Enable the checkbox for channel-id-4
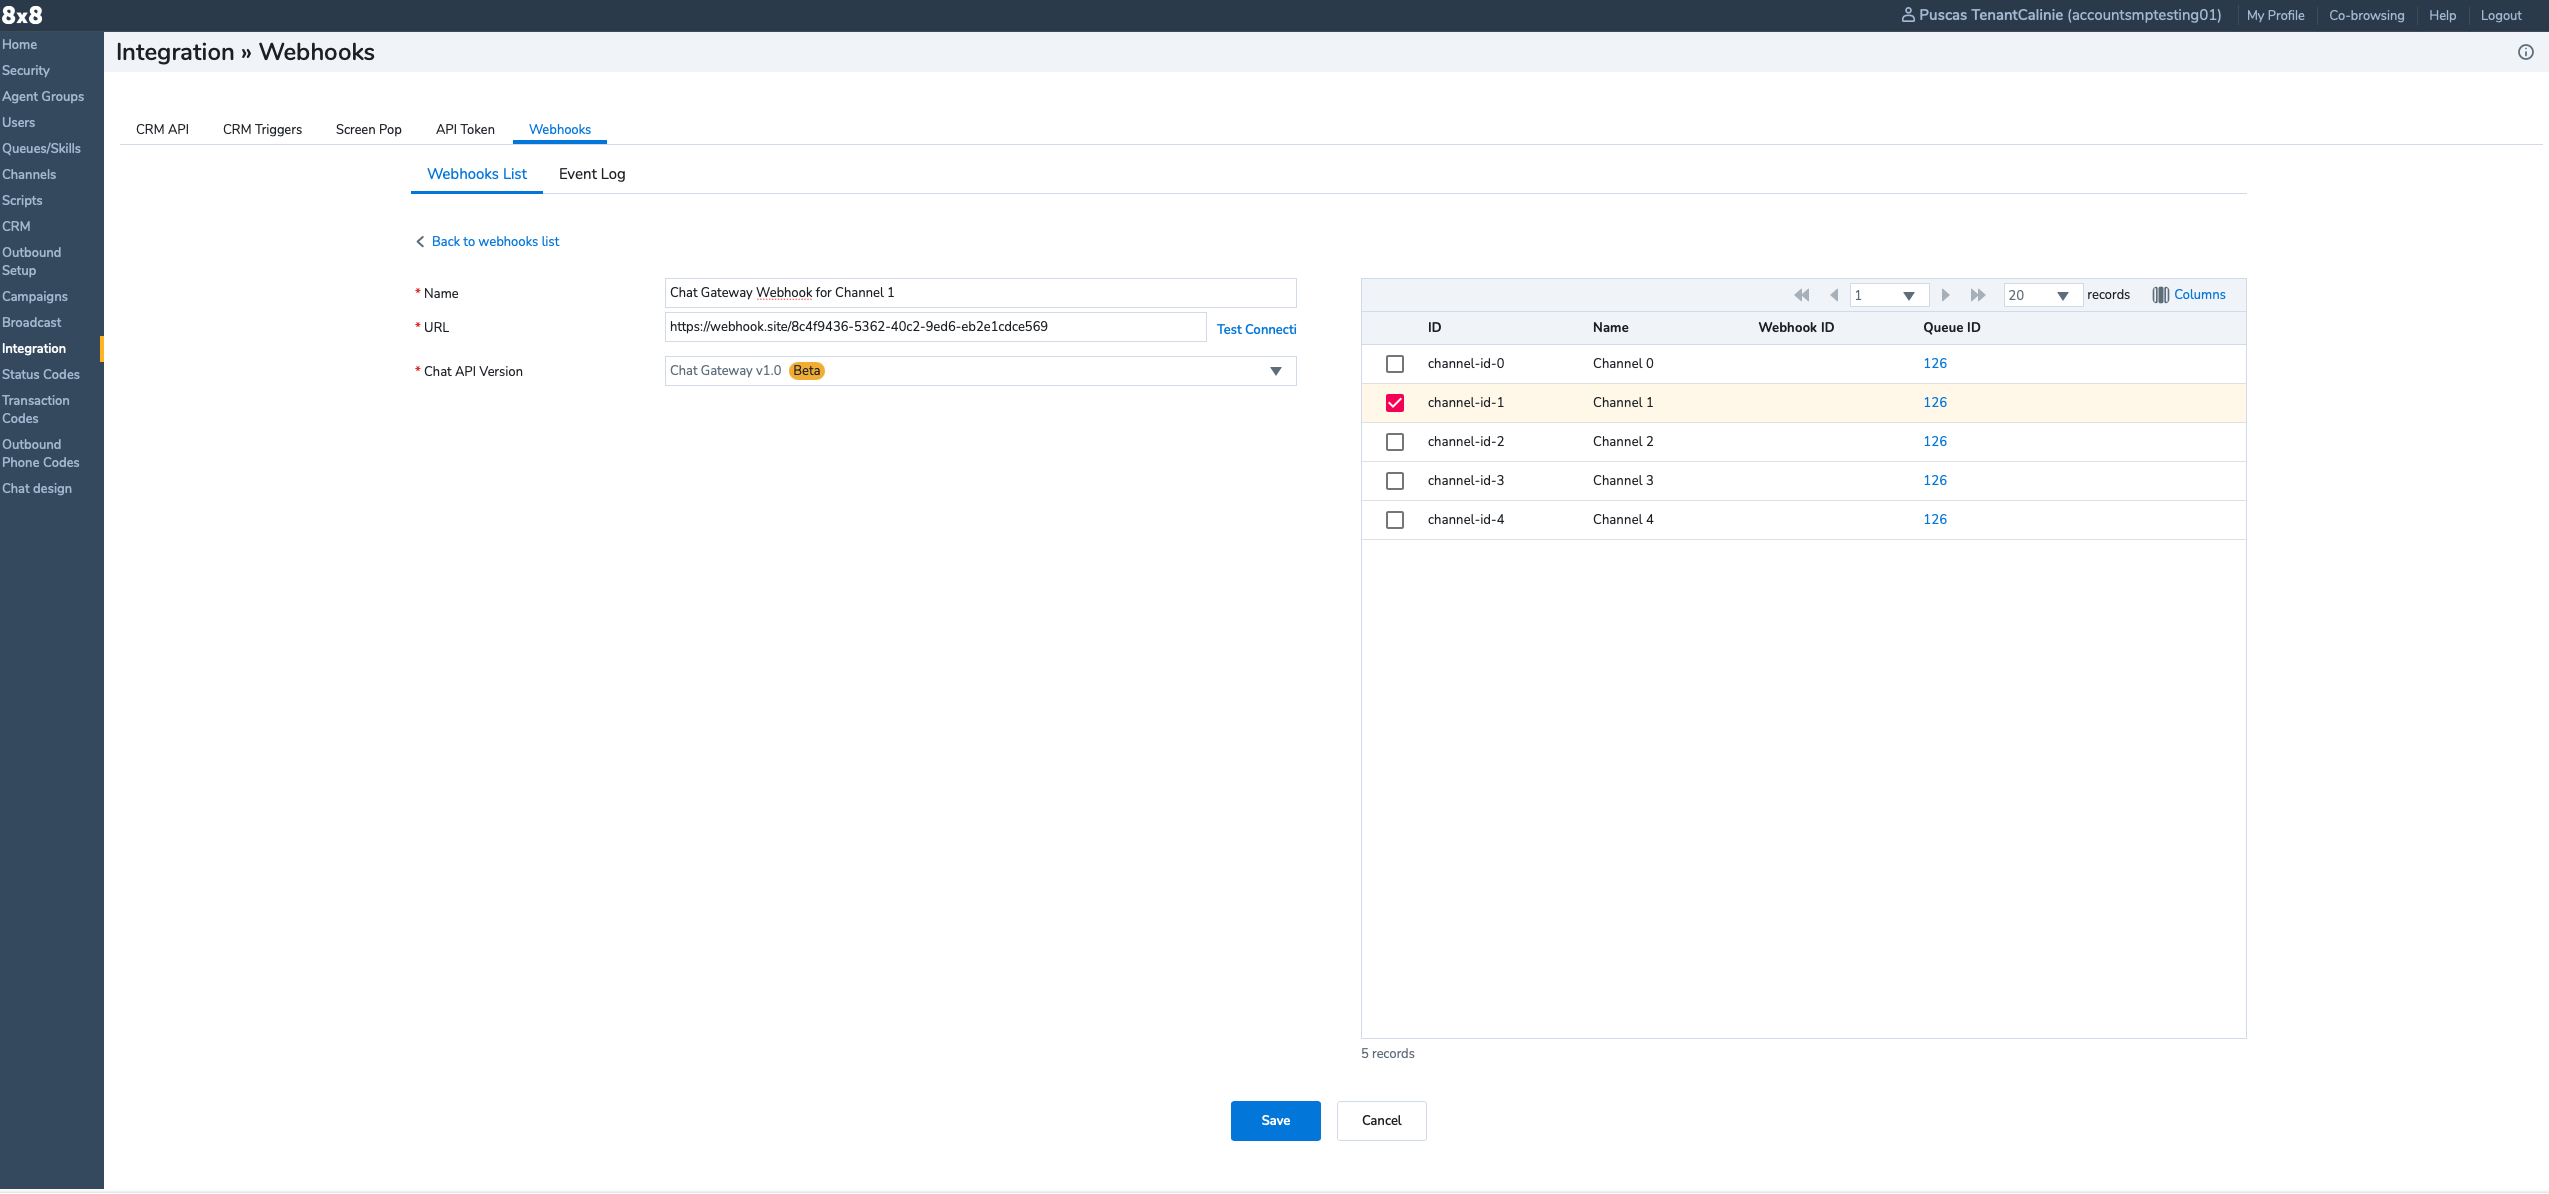 tap(1394, 519)
